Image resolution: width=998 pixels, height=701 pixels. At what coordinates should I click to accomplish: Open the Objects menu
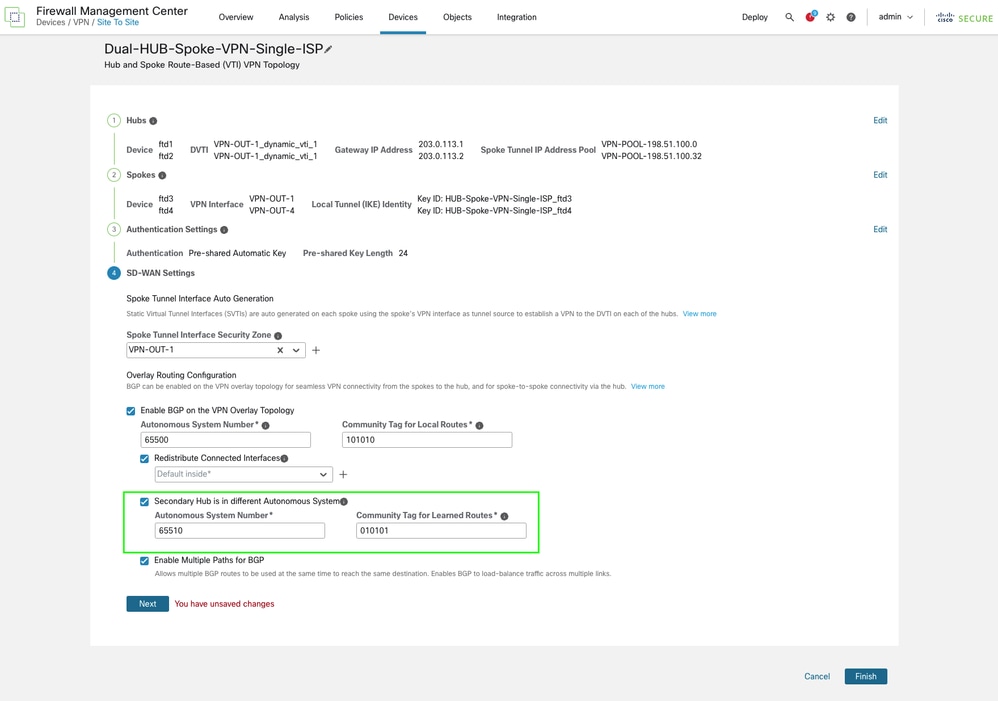coord(458,17)
